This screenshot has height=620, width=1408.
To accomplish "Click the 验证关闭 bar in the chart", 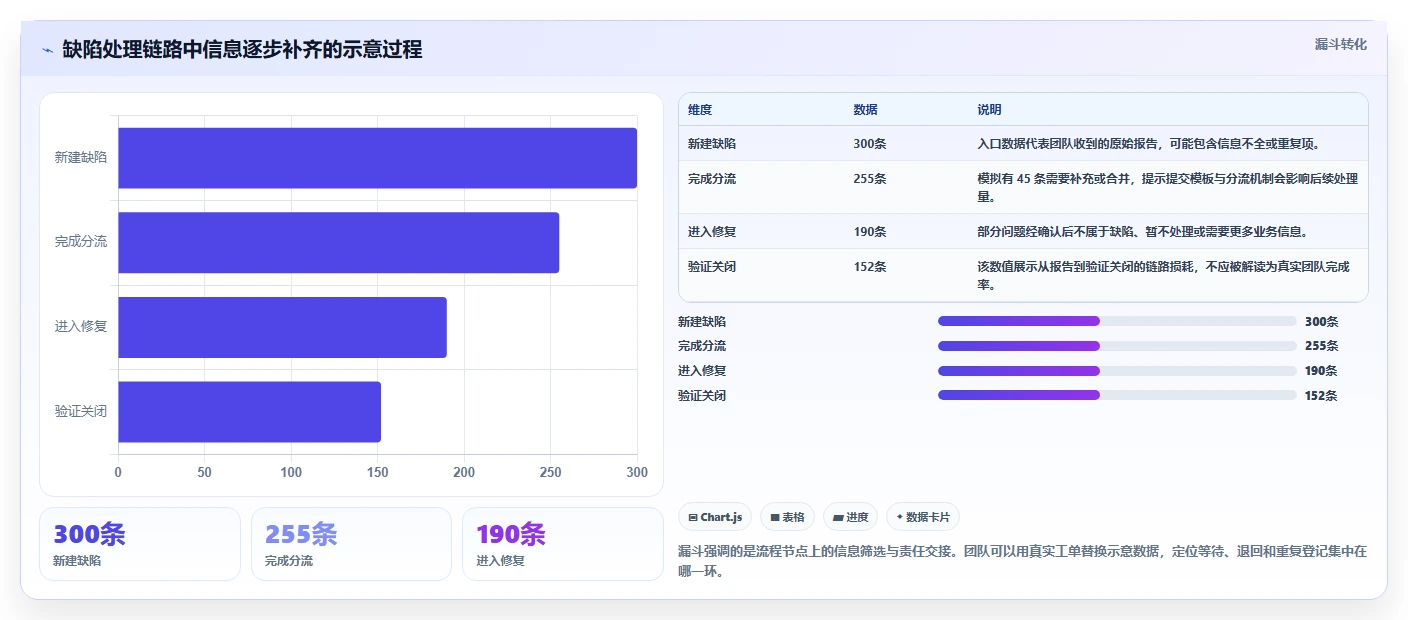I will 249,411.
